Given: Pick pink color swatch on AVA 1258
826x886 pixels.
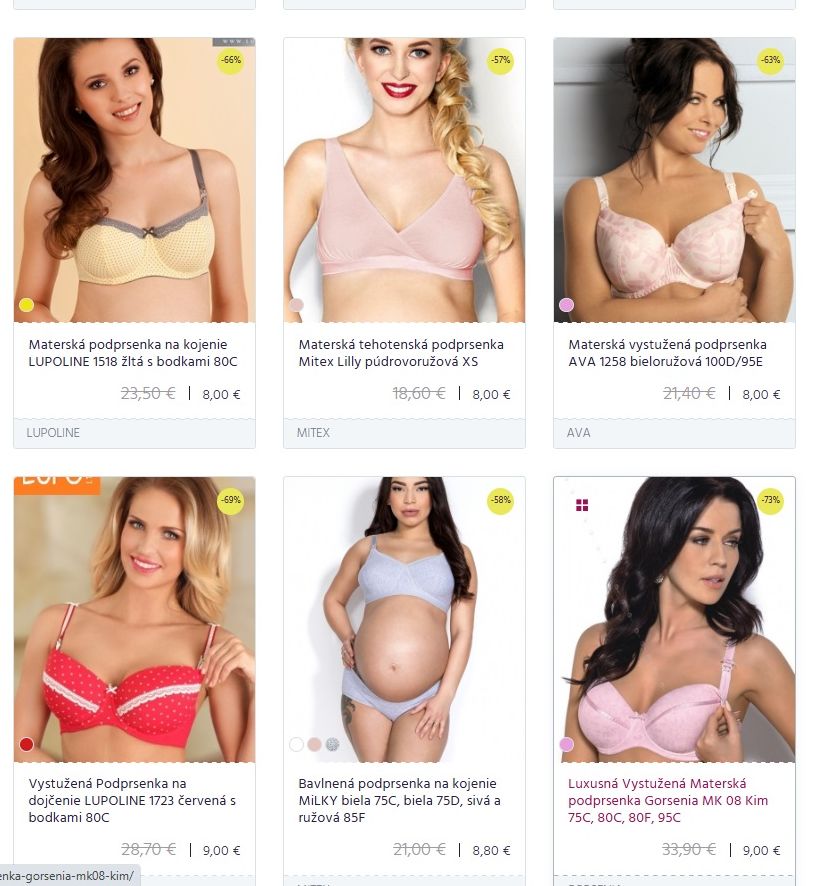Looking at the screenshot, I should click(x=567, y=305).
